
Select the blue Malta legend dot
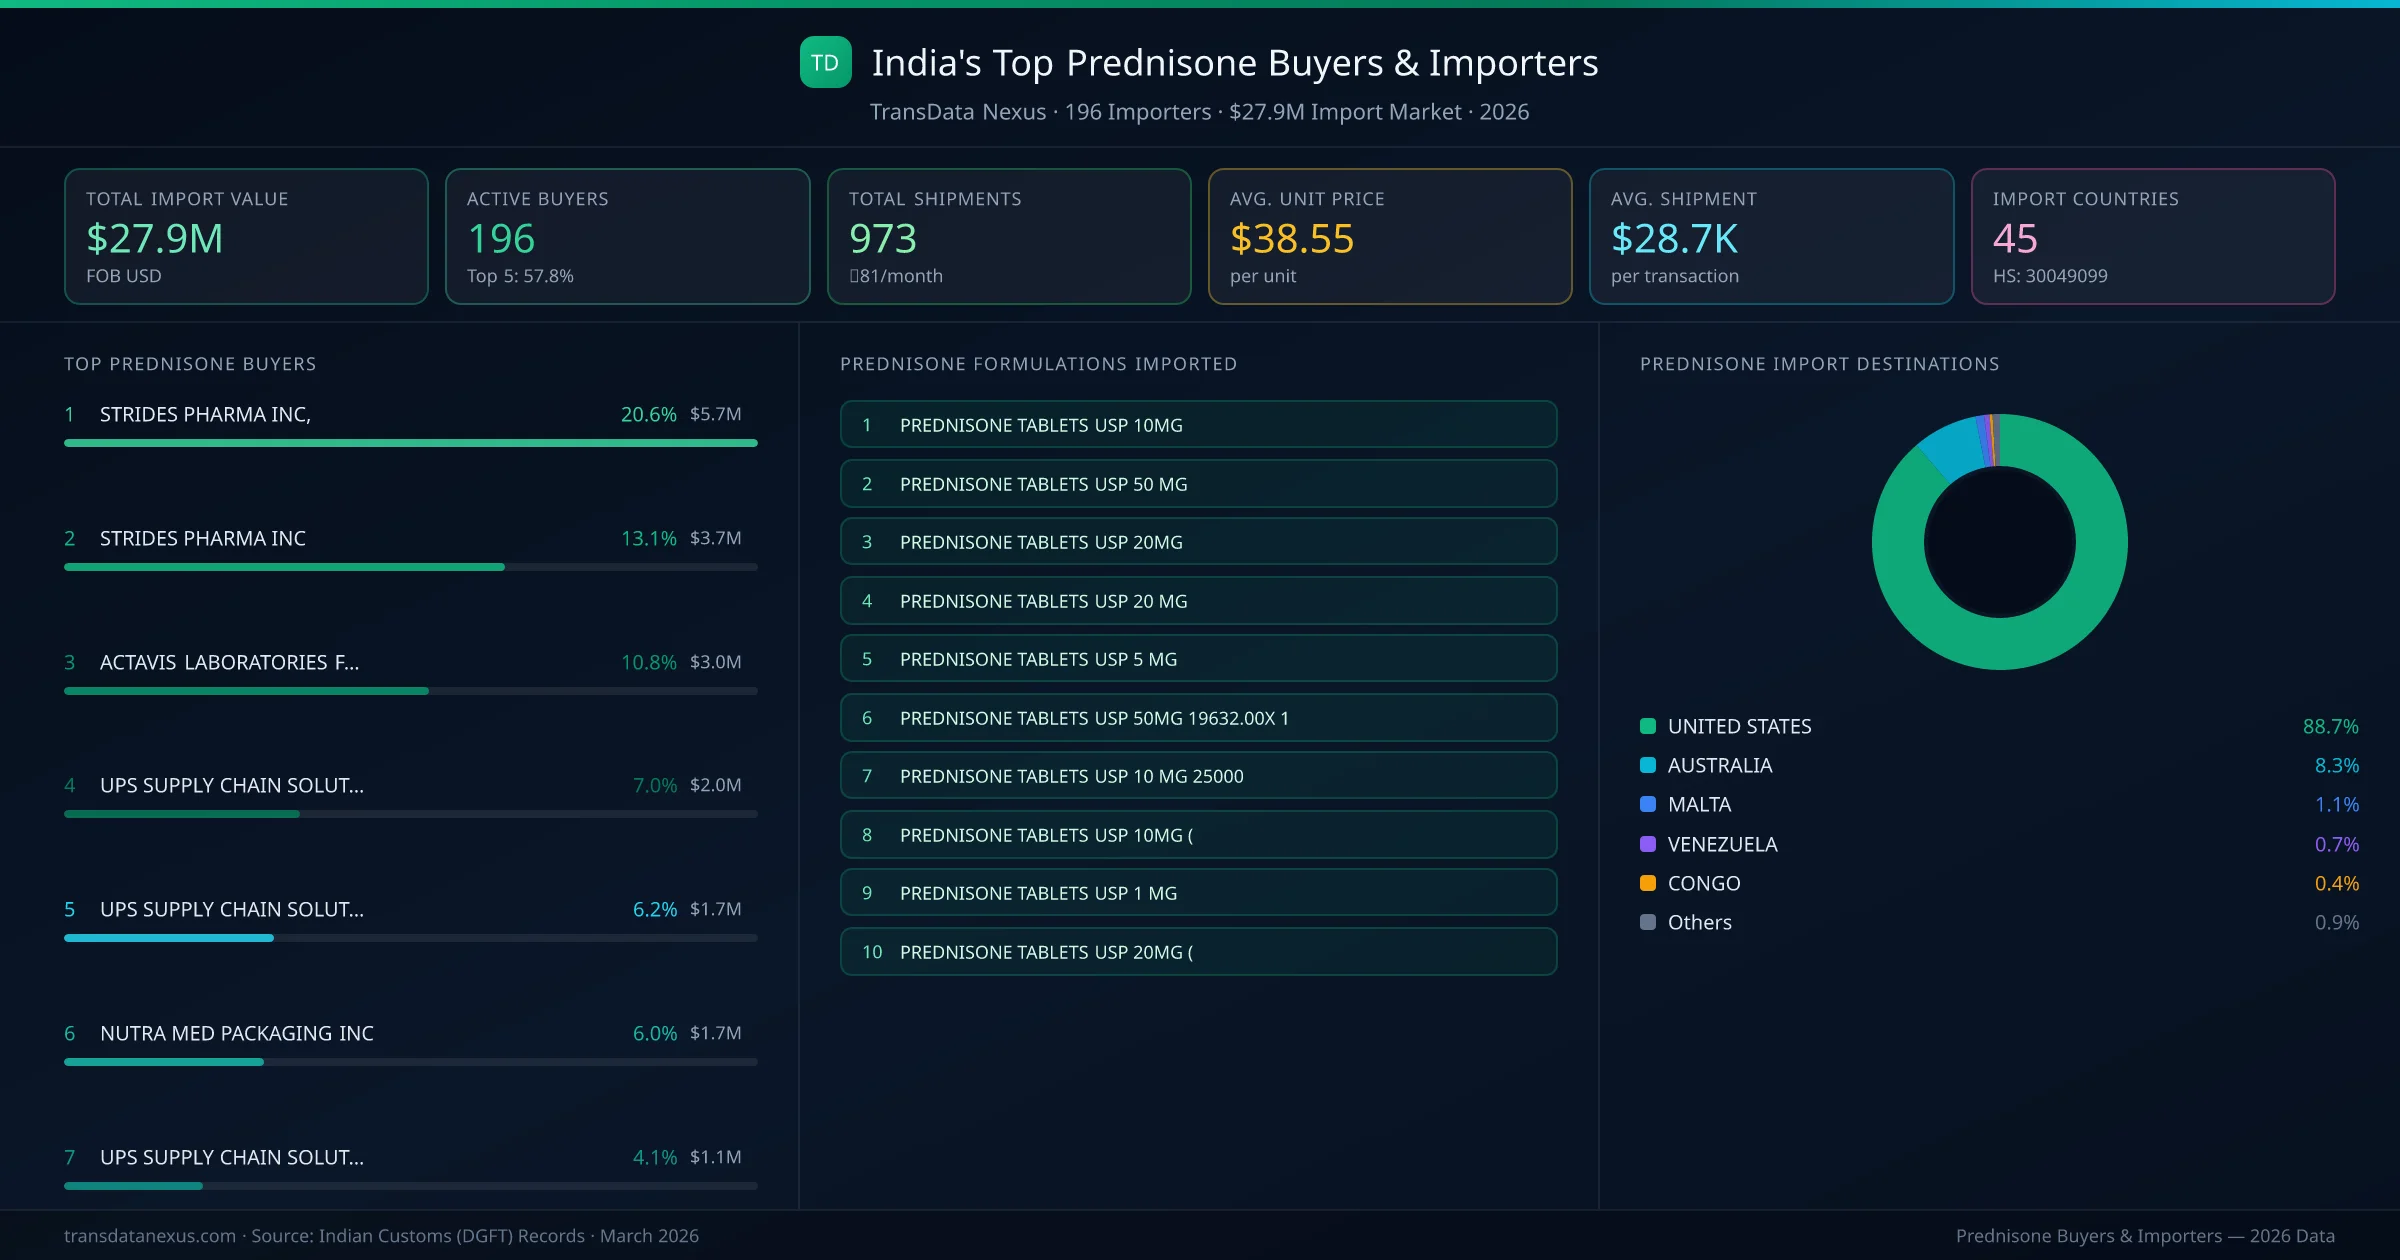pos(1647,804)
